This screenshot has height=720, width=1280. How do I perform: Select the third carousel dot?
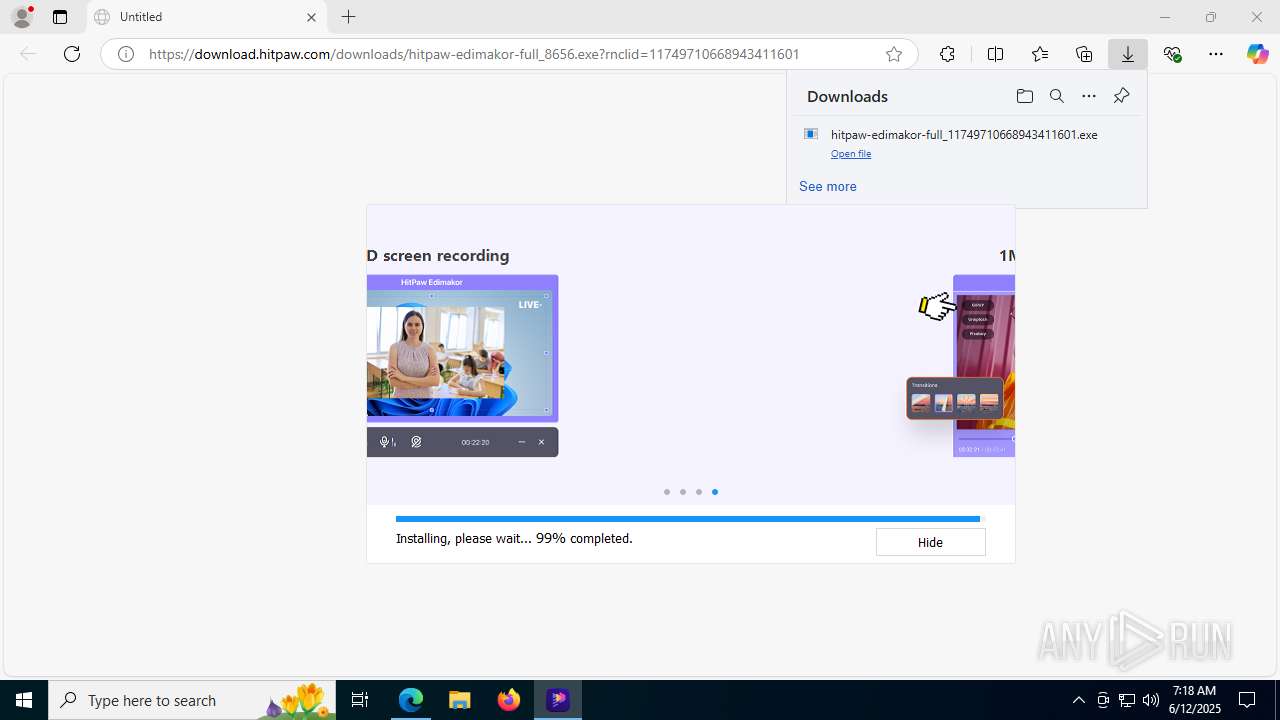point(699,492)
